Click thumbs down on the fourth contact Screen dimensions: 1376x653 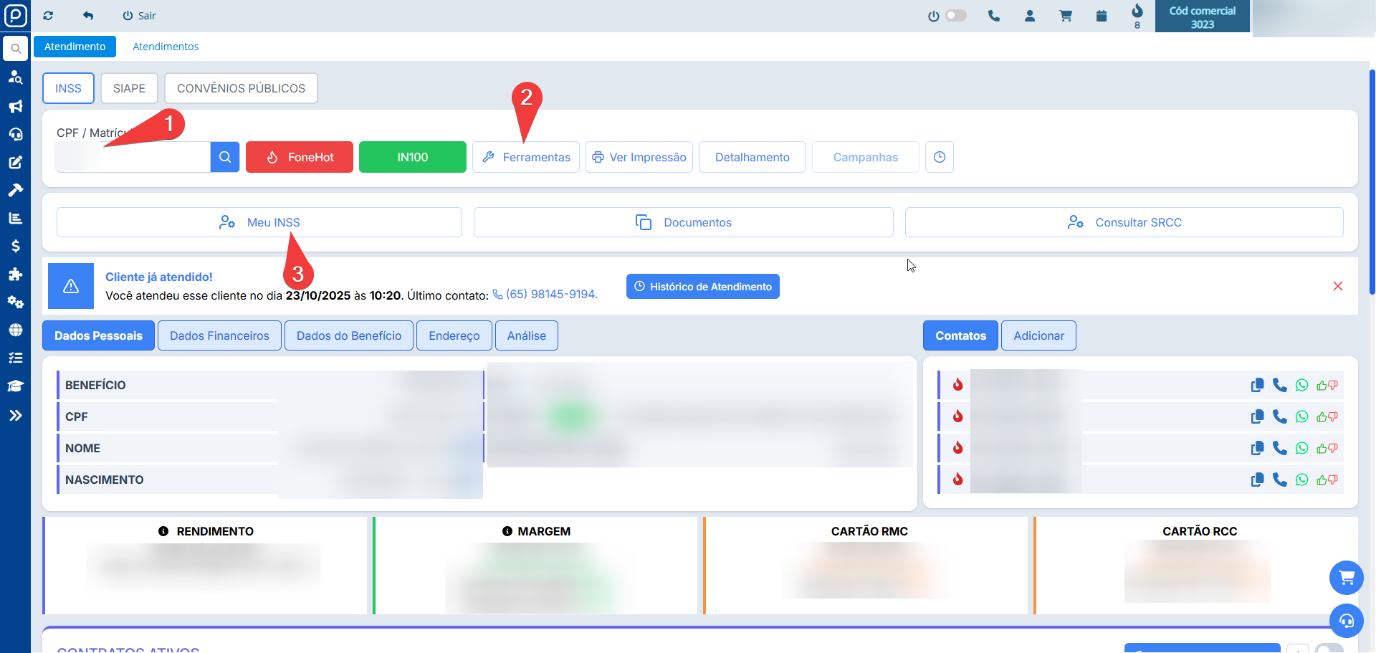1333,480
